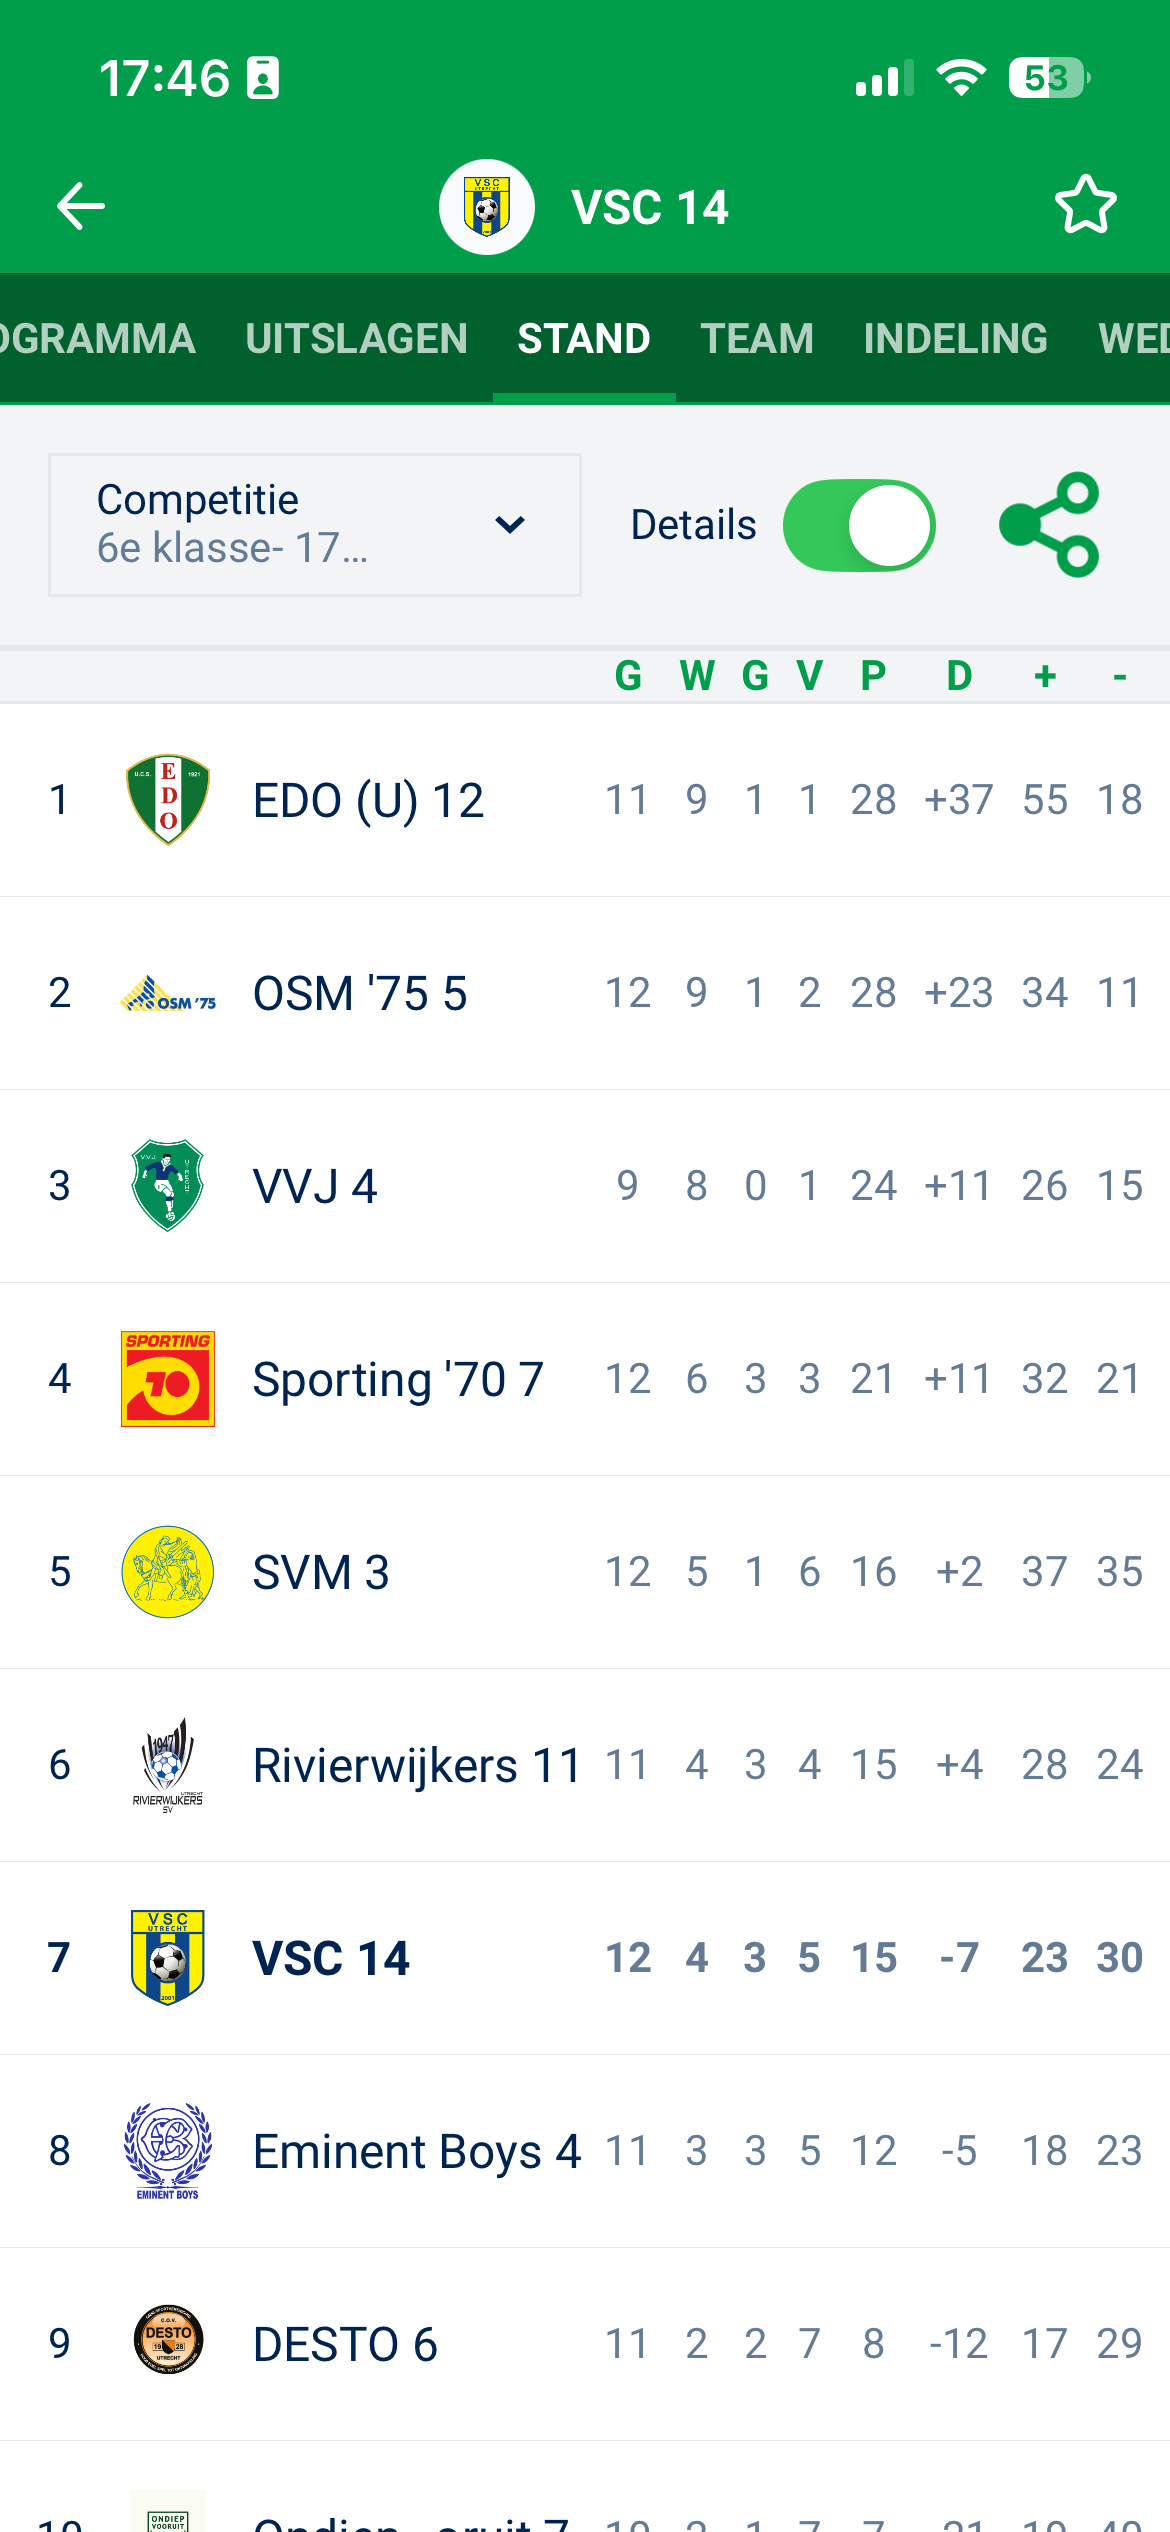This screenshot has width=1170, height=2532.
Task: Open the VSC club logo in header
Action: coord(487,207)
